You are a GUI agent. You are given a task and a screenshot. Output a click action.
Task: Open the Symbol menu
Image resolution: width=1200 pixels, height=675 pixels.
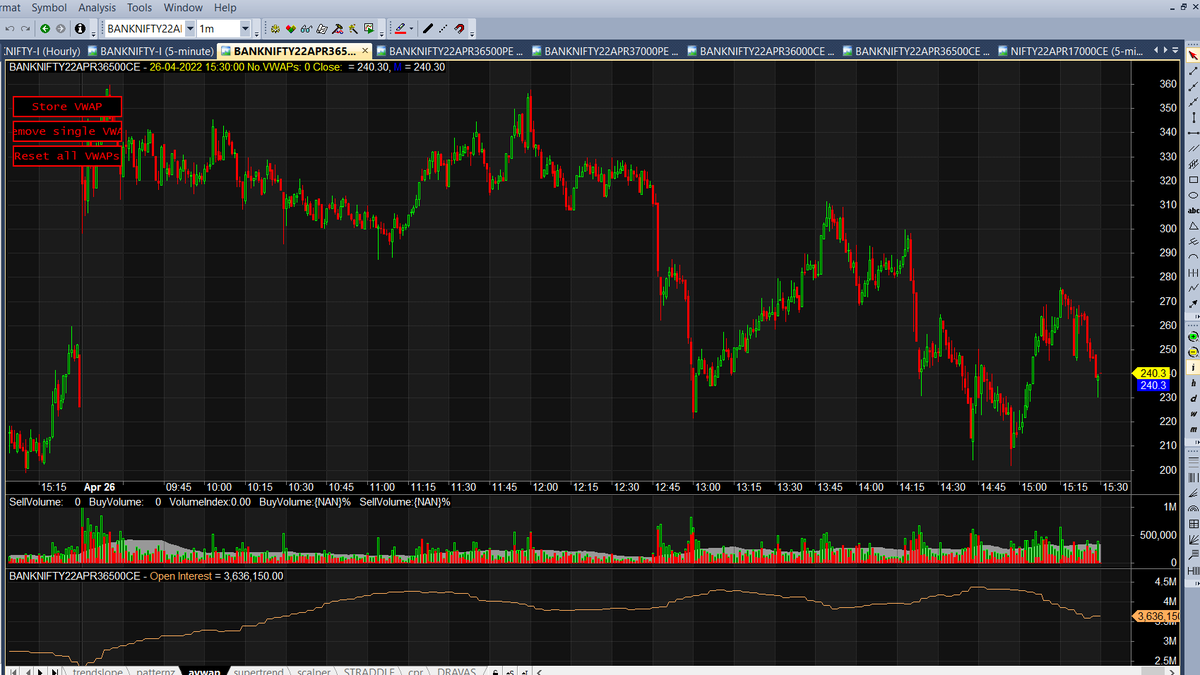(49, 7)
